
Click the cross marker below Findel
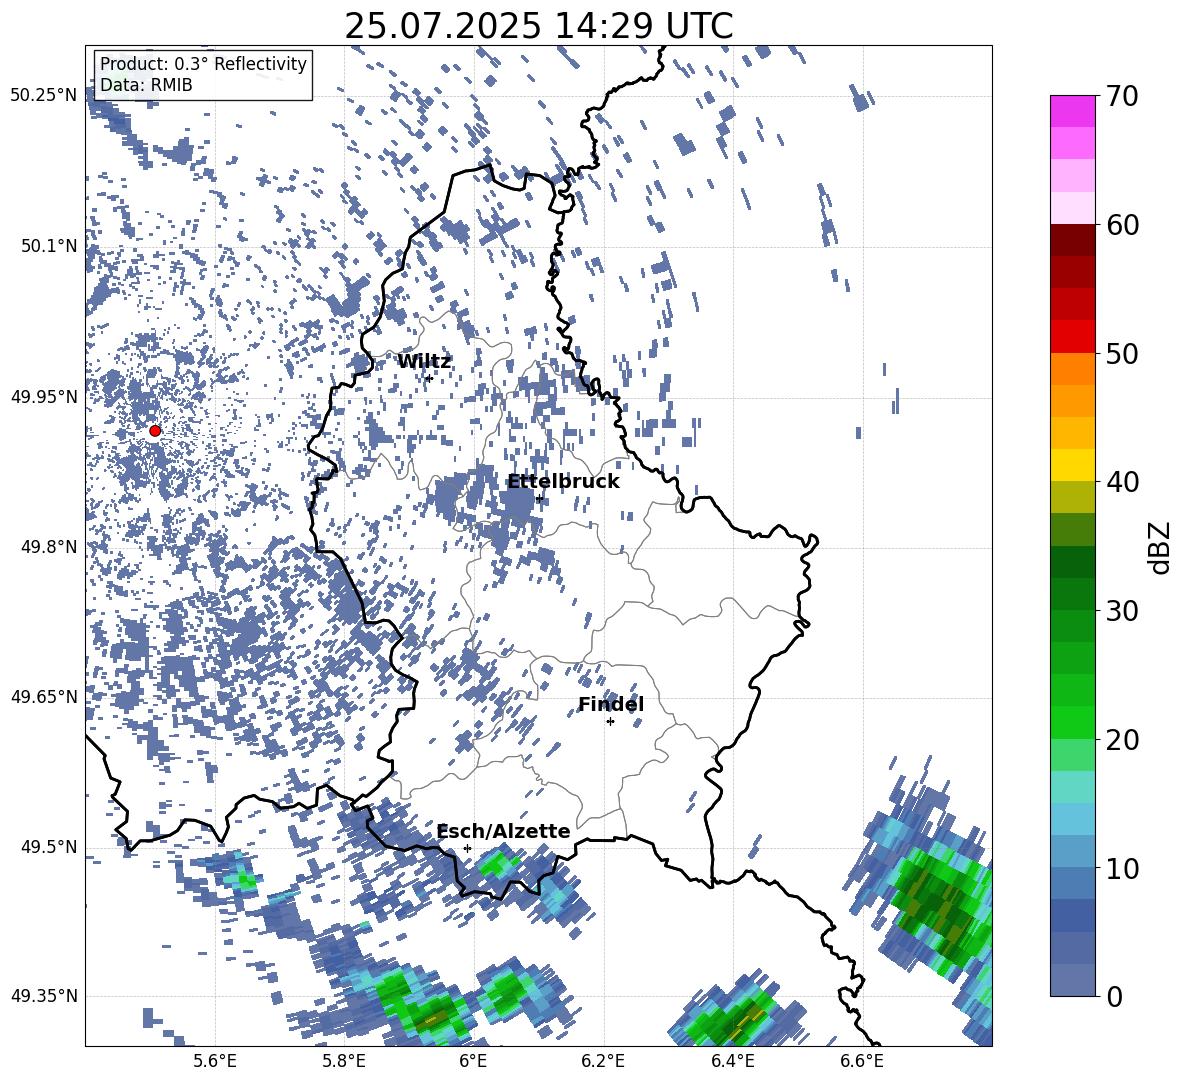(x=610, y=722)
